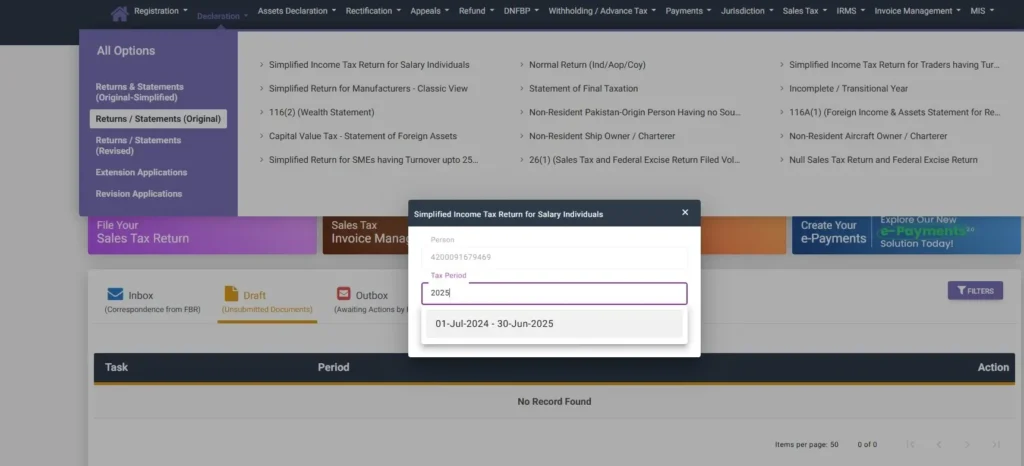The image size is (1024, 466).
Task: Open the MIS menu
Action: (x=982, y=10)
